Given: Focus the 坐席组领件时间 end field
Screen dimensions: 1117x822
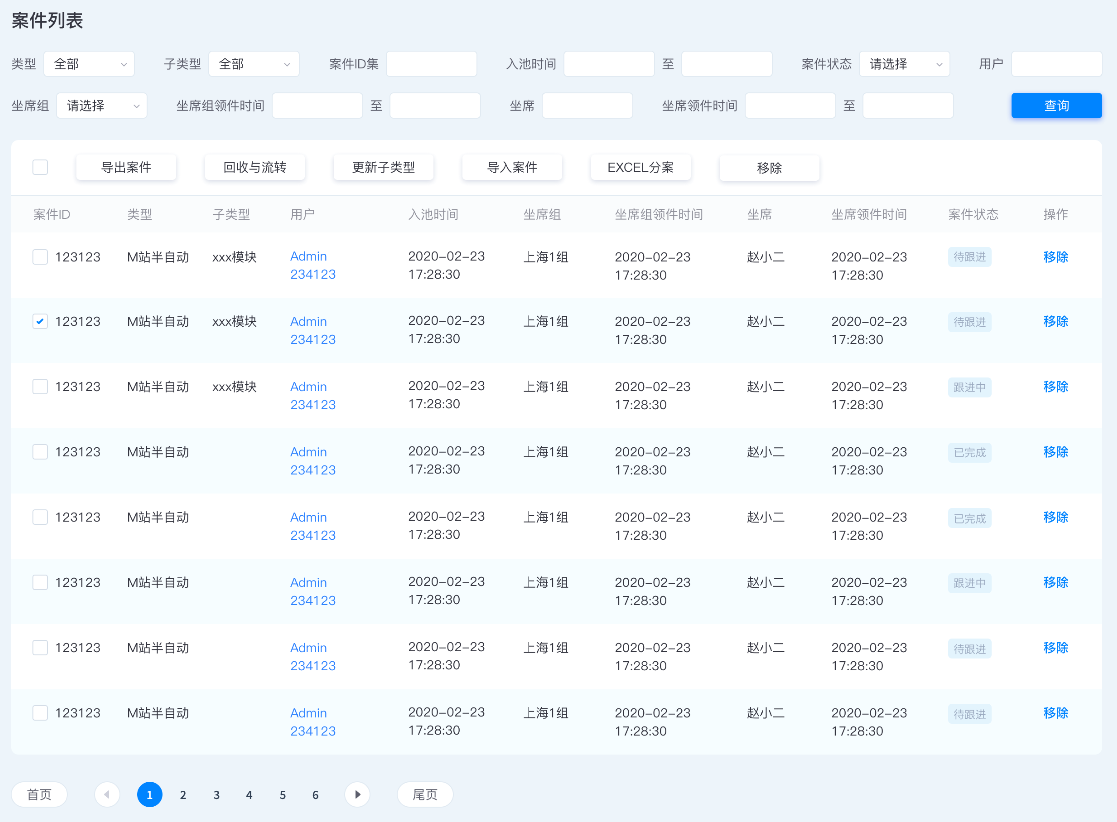Looking at the screenshot, I should coord(435,105).
